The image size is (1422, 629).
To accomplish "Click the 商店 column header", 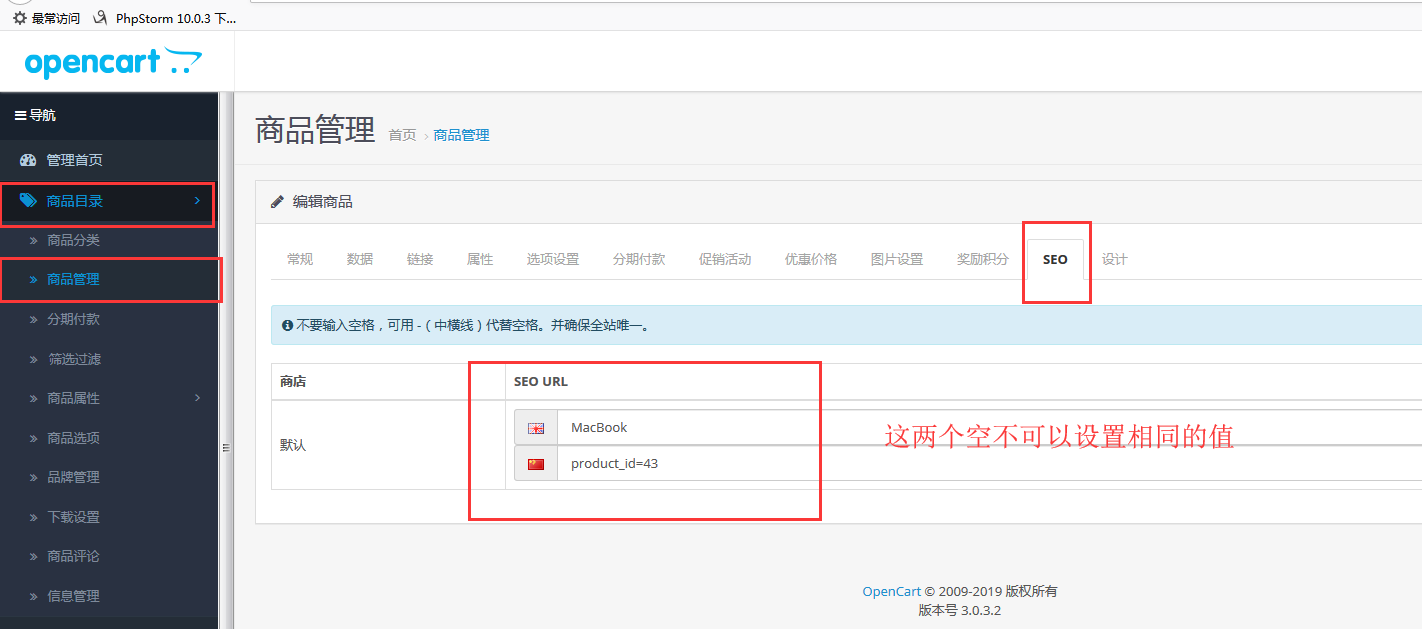I will pos(293,382).
